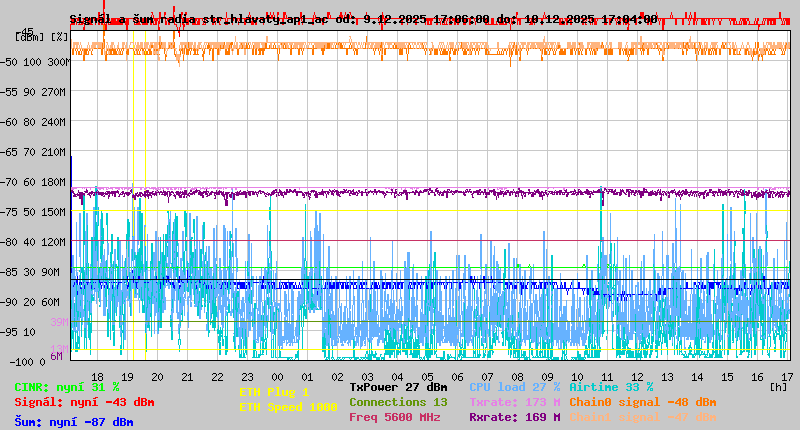Select the '-60 80 240M' y-axis label
The image size is (800, 430).
(x=33, y=122)
